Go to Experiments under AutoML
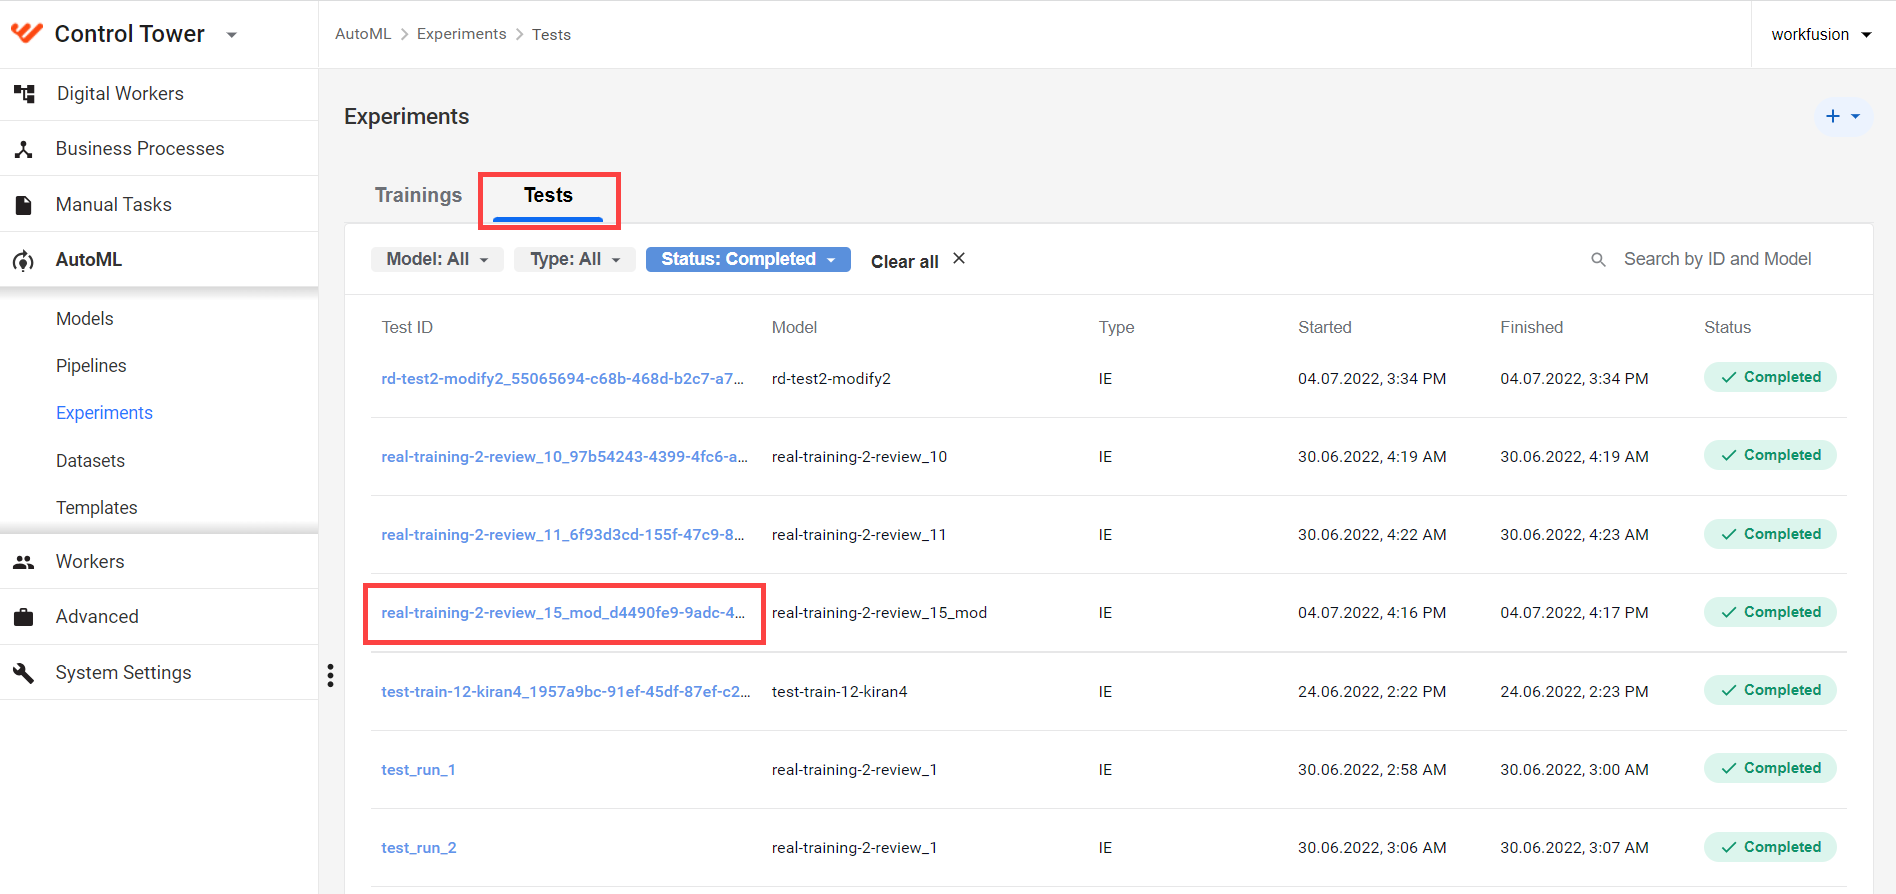The height and width of the screenshot is (894, 1896). point(104,413)
